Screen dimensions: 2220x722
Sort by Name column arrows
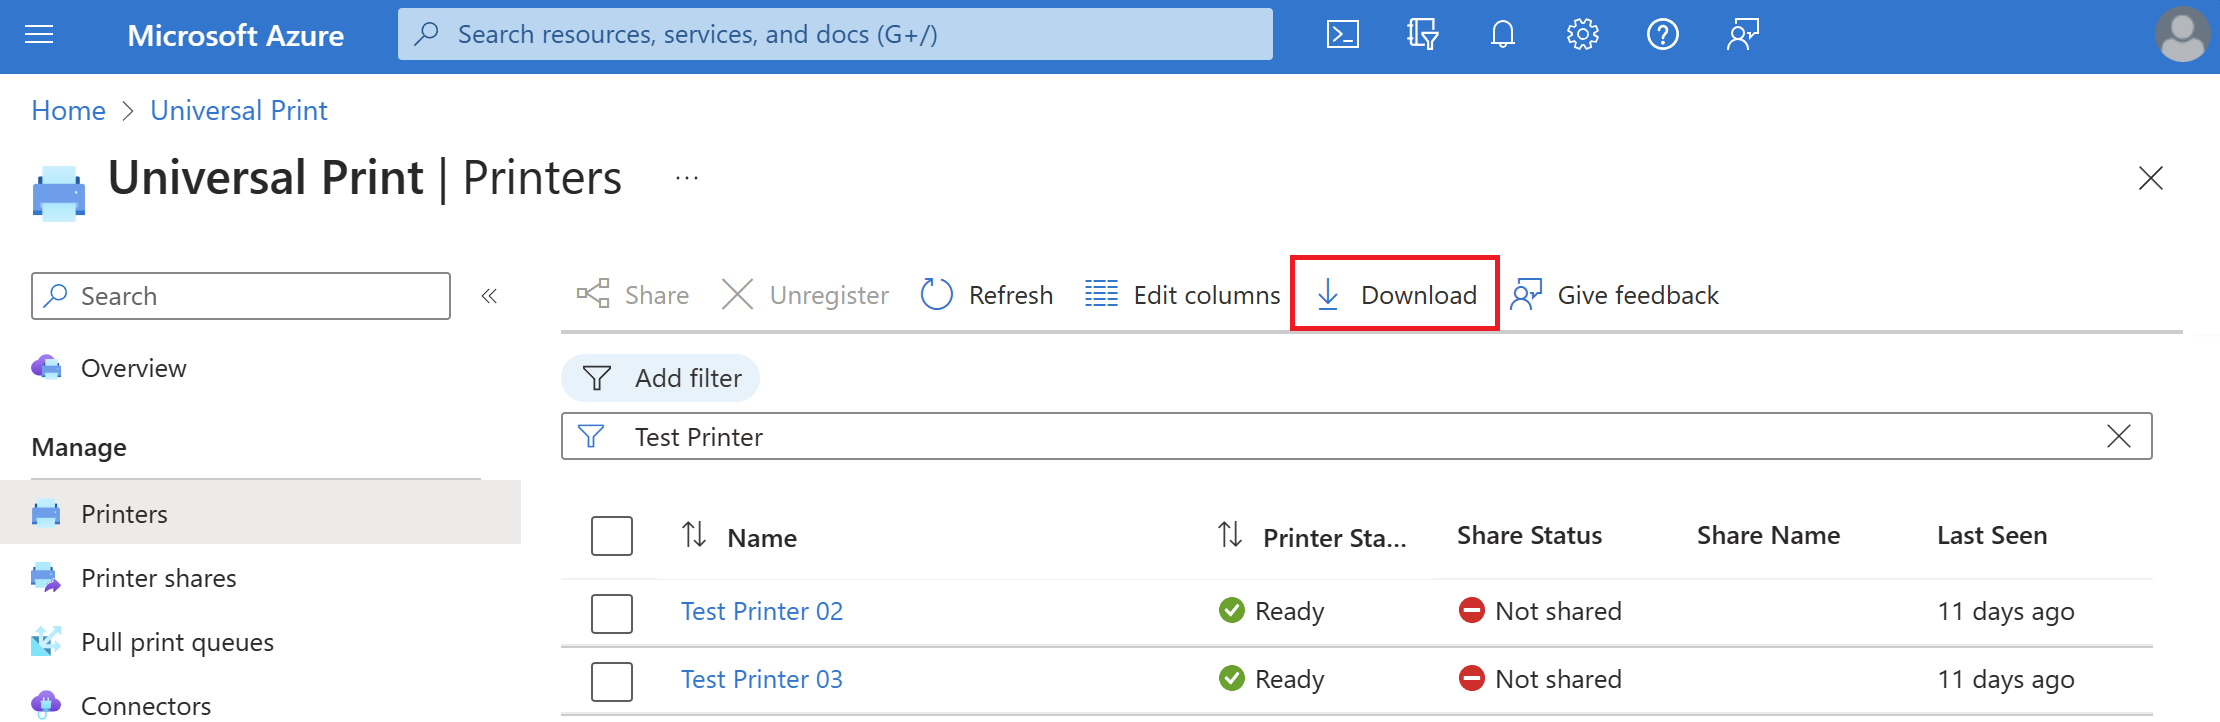pos(694,535)
